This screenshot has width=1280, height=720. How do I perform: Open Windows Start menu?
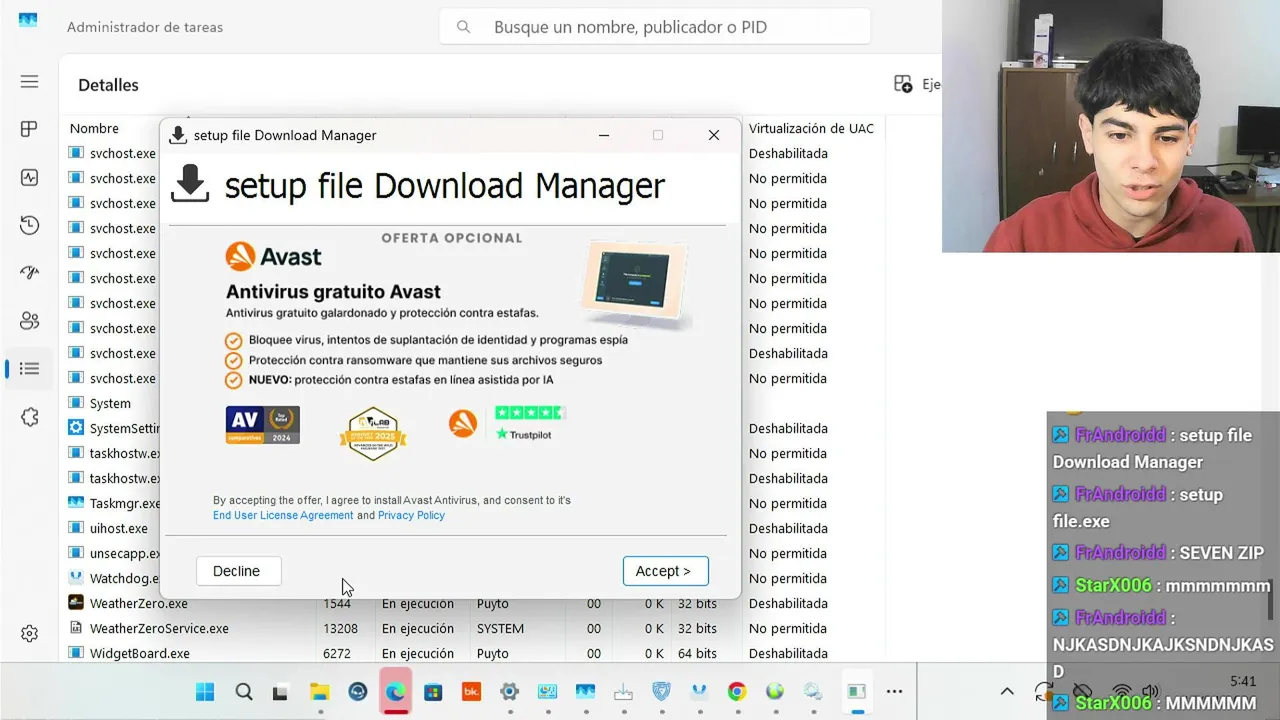point(205,691)
